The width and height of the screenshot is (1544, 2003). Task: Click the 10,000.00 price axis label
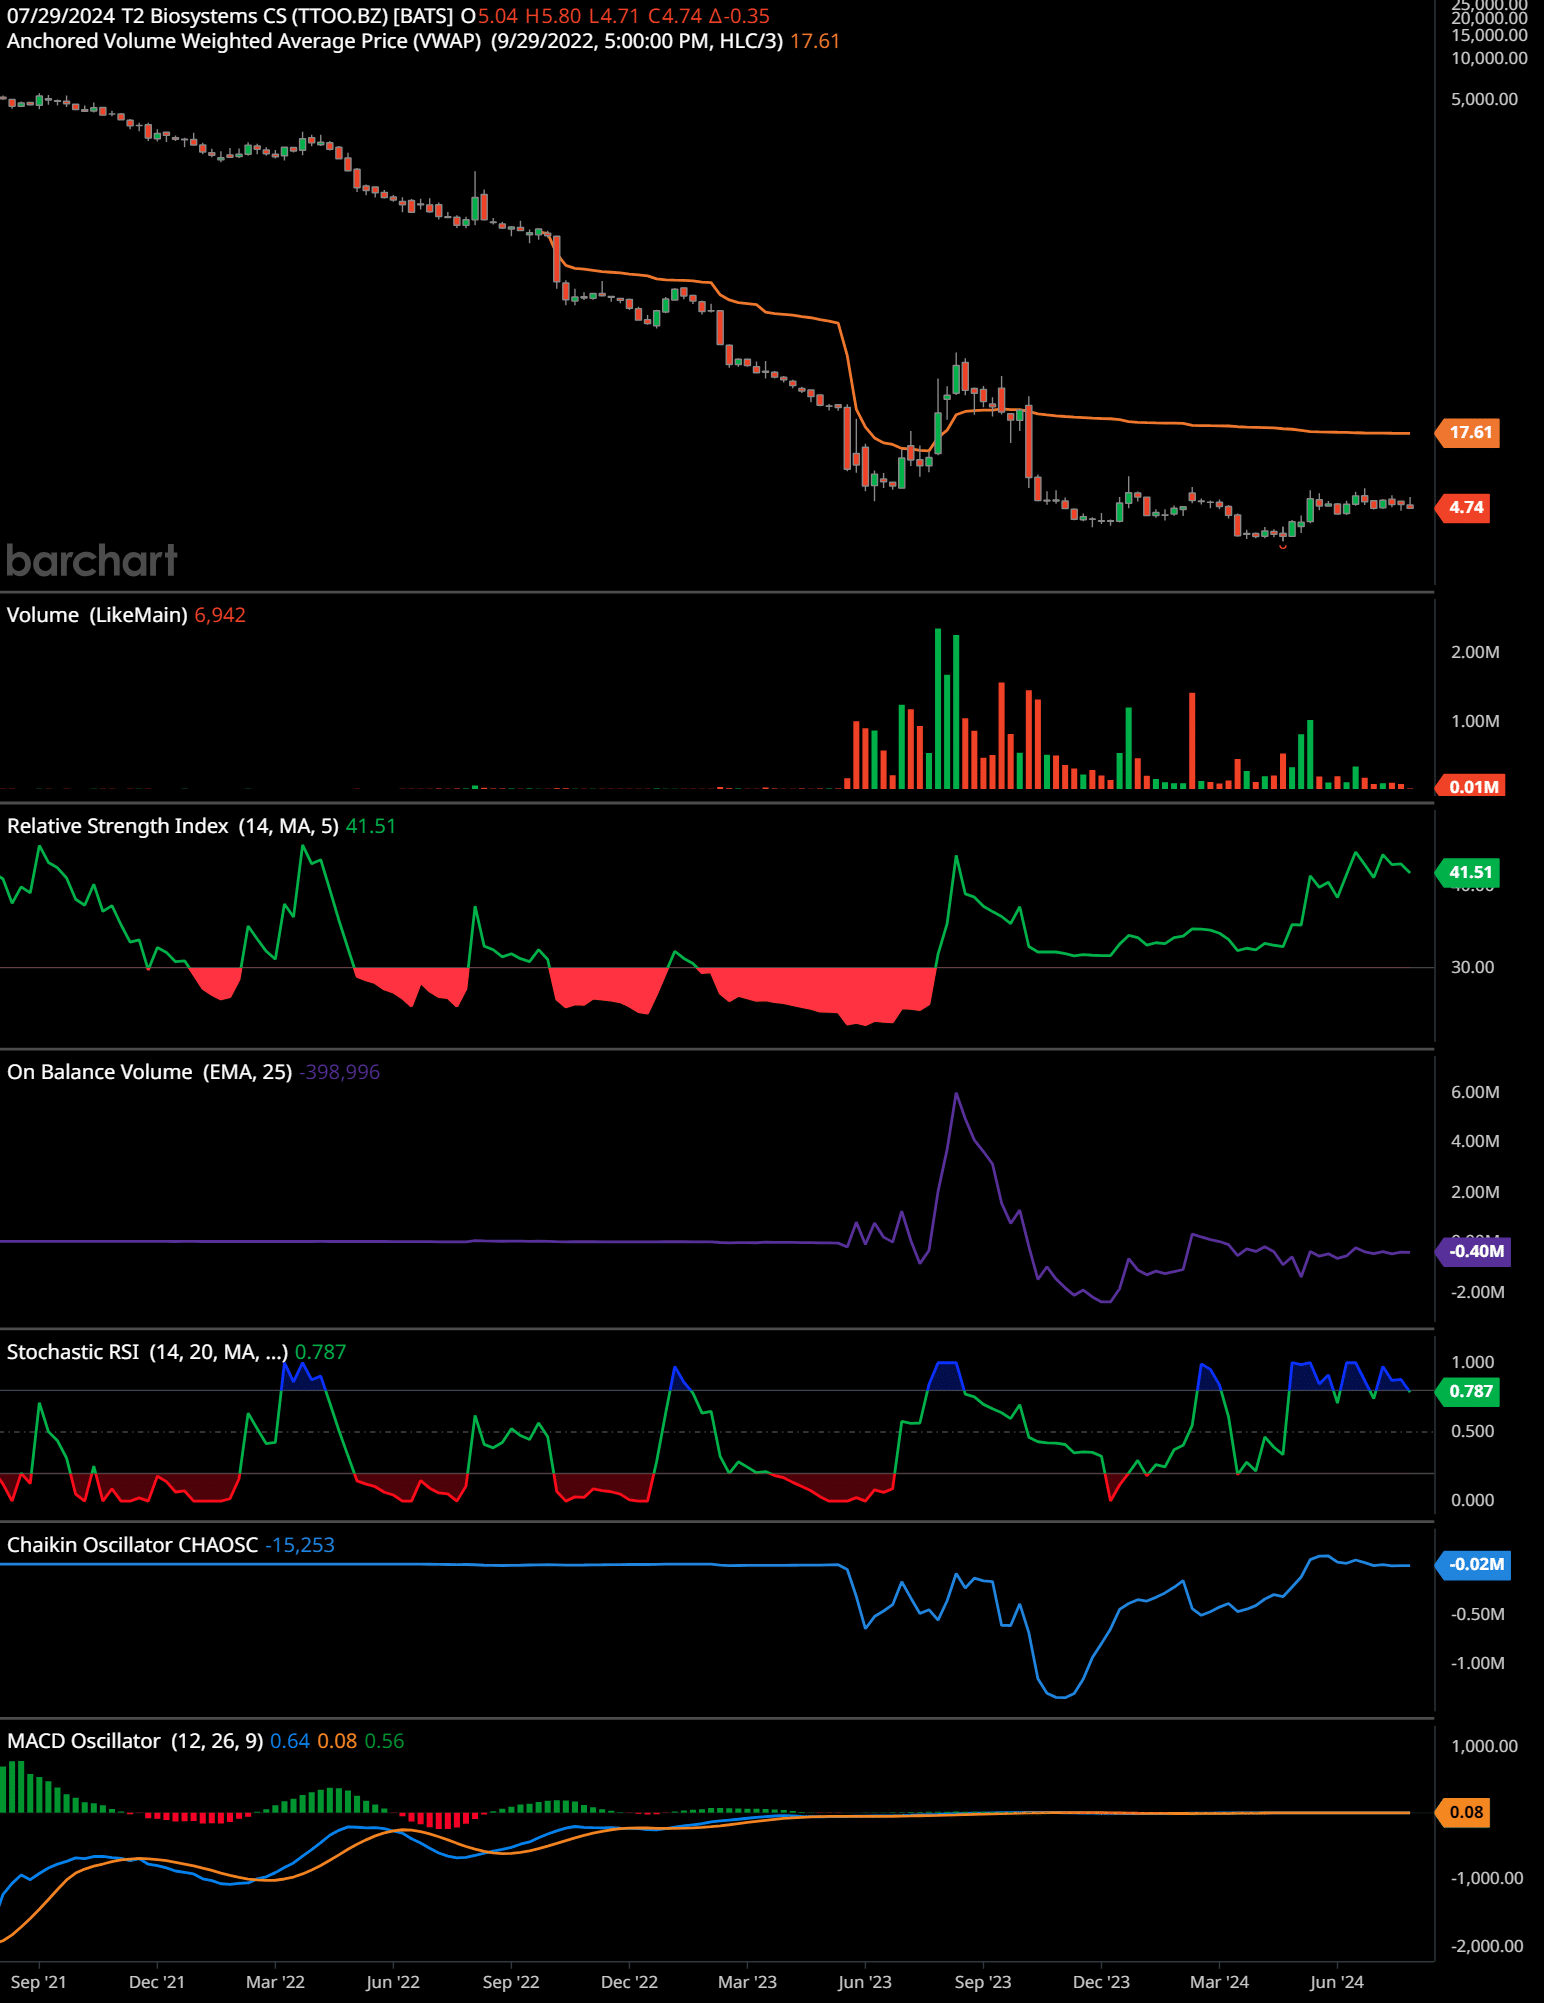(x=1489, y=58)
